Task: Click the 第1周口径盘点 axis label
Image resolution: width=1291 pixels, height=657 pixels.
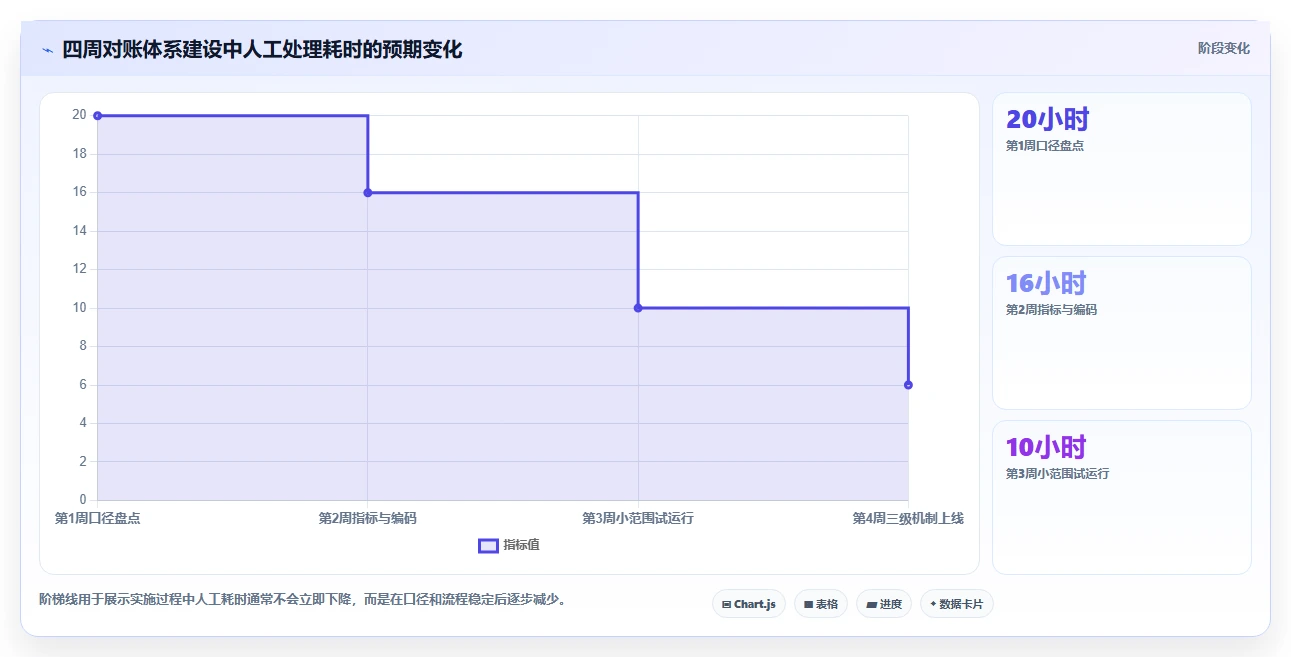Action: [97, 518]
